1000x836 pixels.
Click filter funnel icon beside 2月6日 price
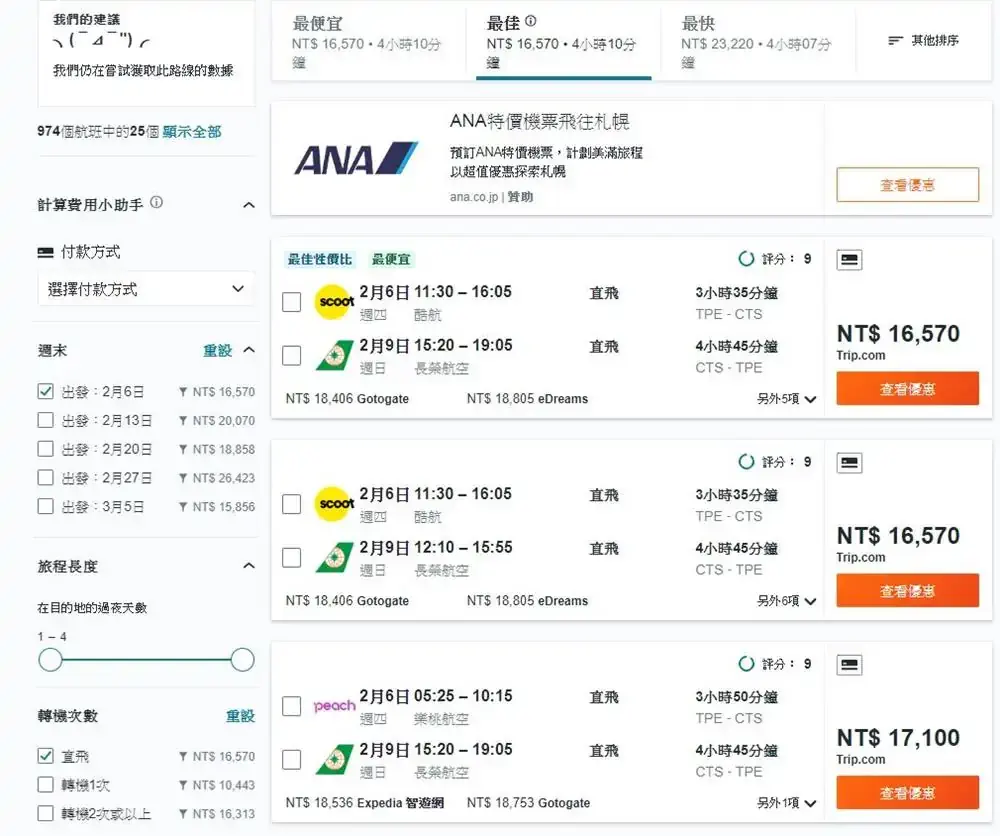183,392
